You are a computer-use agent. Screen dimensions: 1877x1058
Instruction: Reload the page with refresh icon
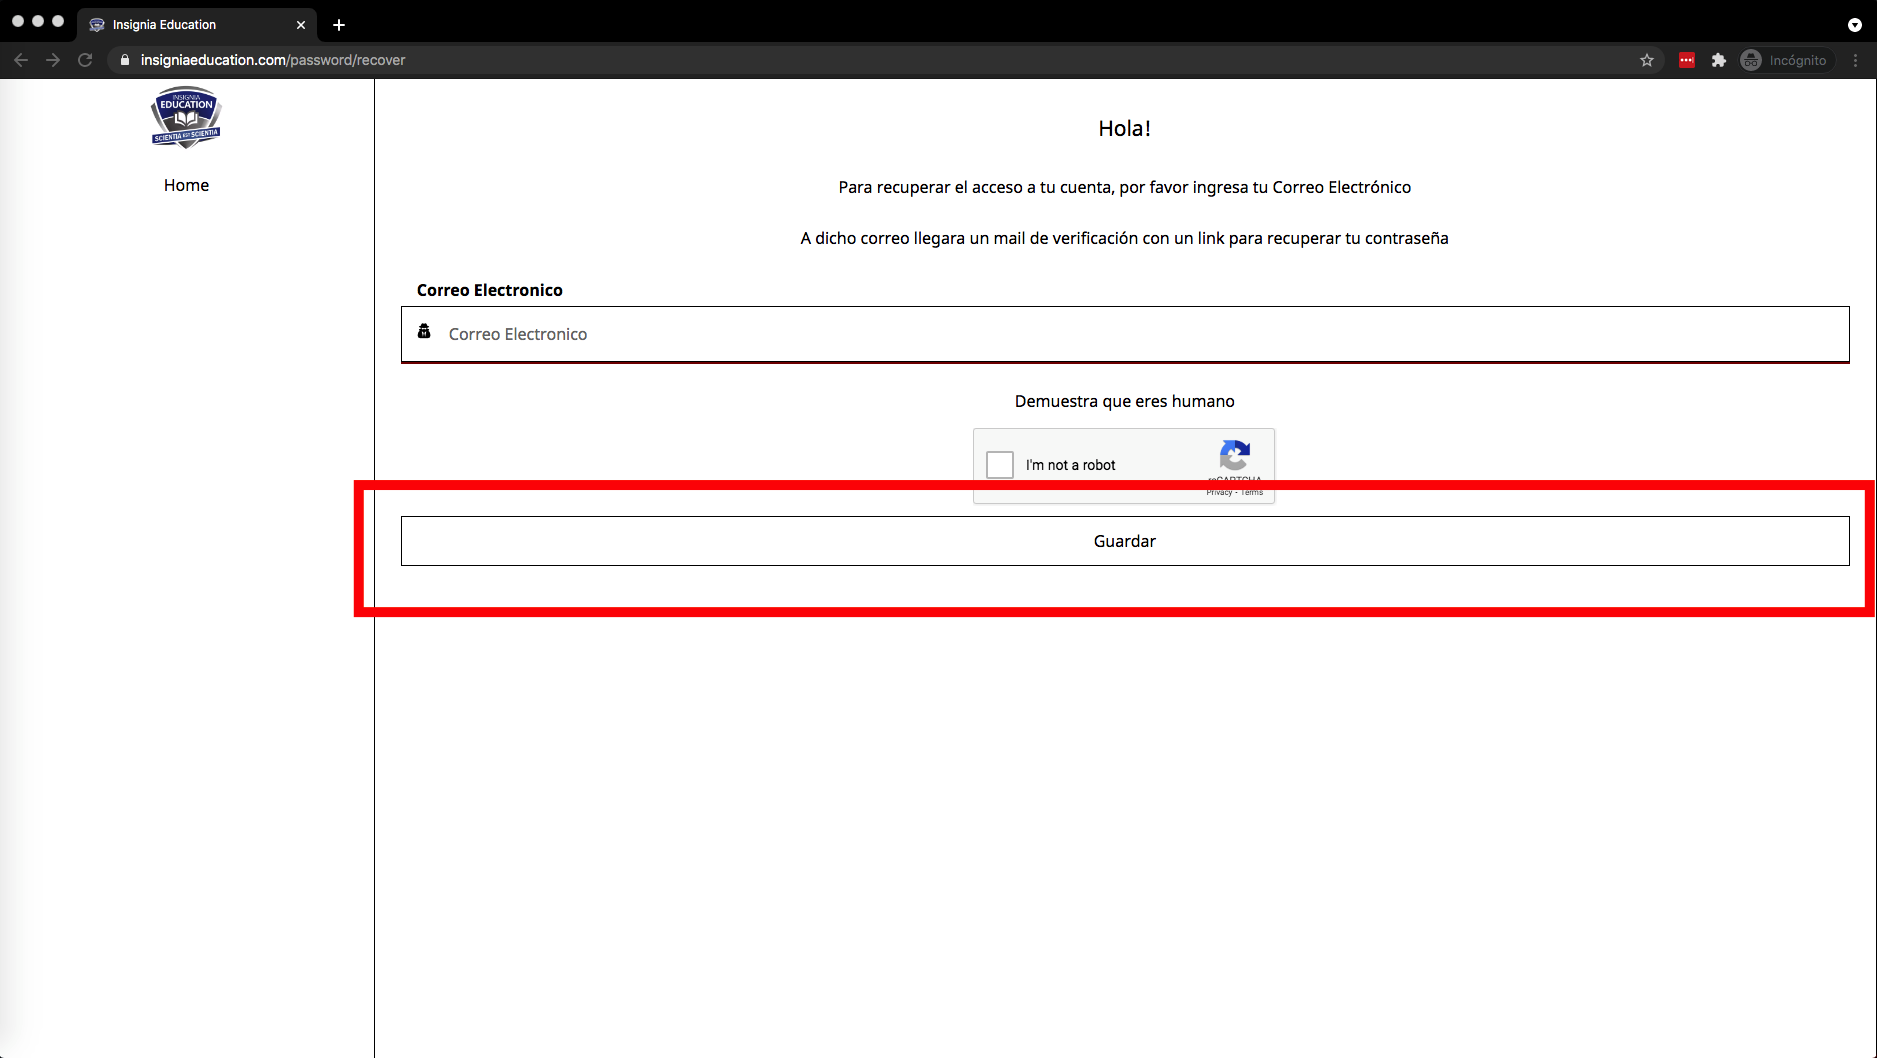(x=85, y=60)
